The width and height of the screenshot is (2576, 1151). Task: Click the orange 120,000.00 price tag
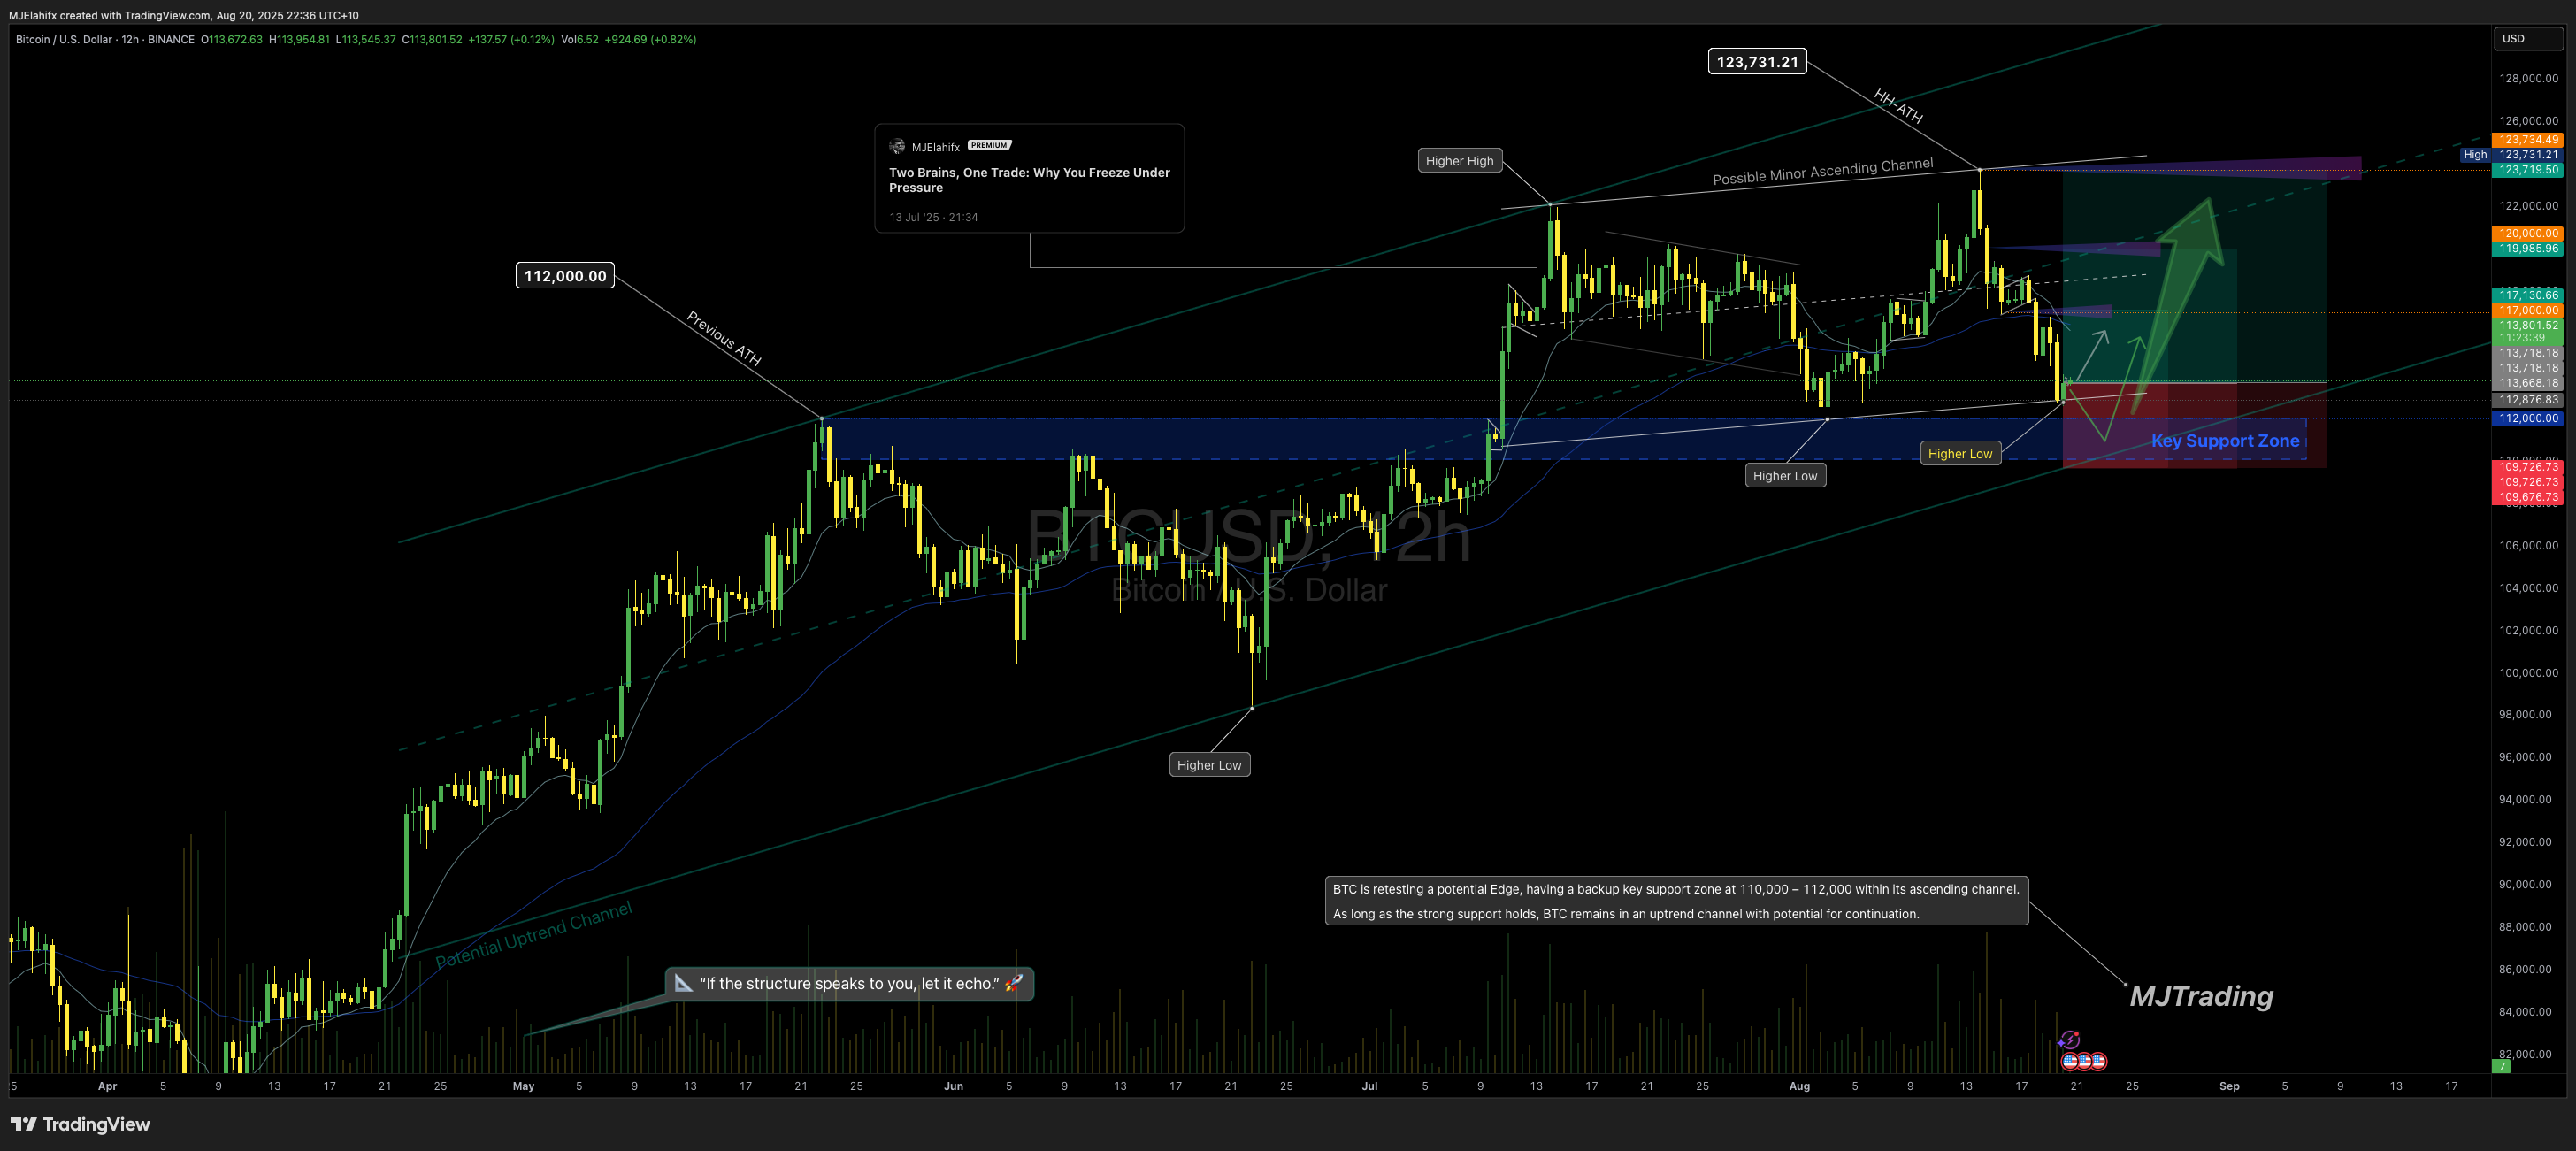2528,234
